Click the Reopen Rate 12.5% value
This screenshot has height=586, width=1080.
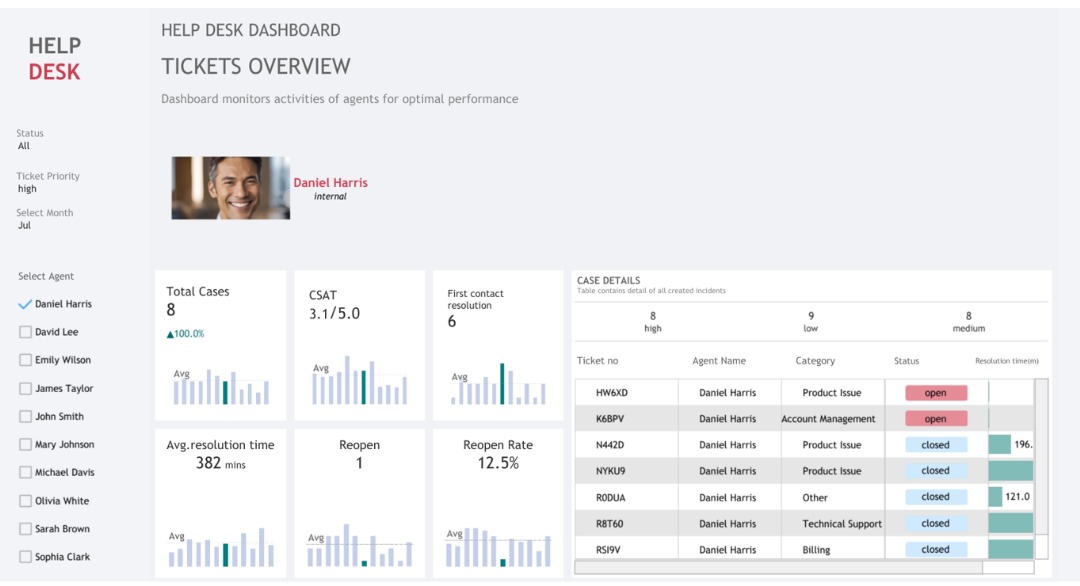point(498,463)
